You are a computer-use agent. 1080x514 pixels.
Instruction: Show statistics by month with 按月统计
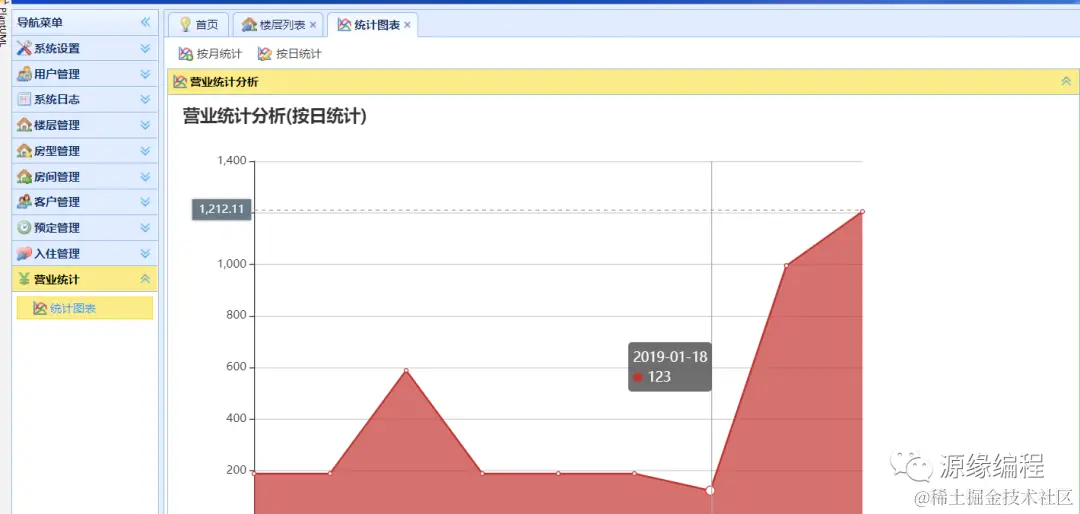pyautogui.click(x=210, y=54)
